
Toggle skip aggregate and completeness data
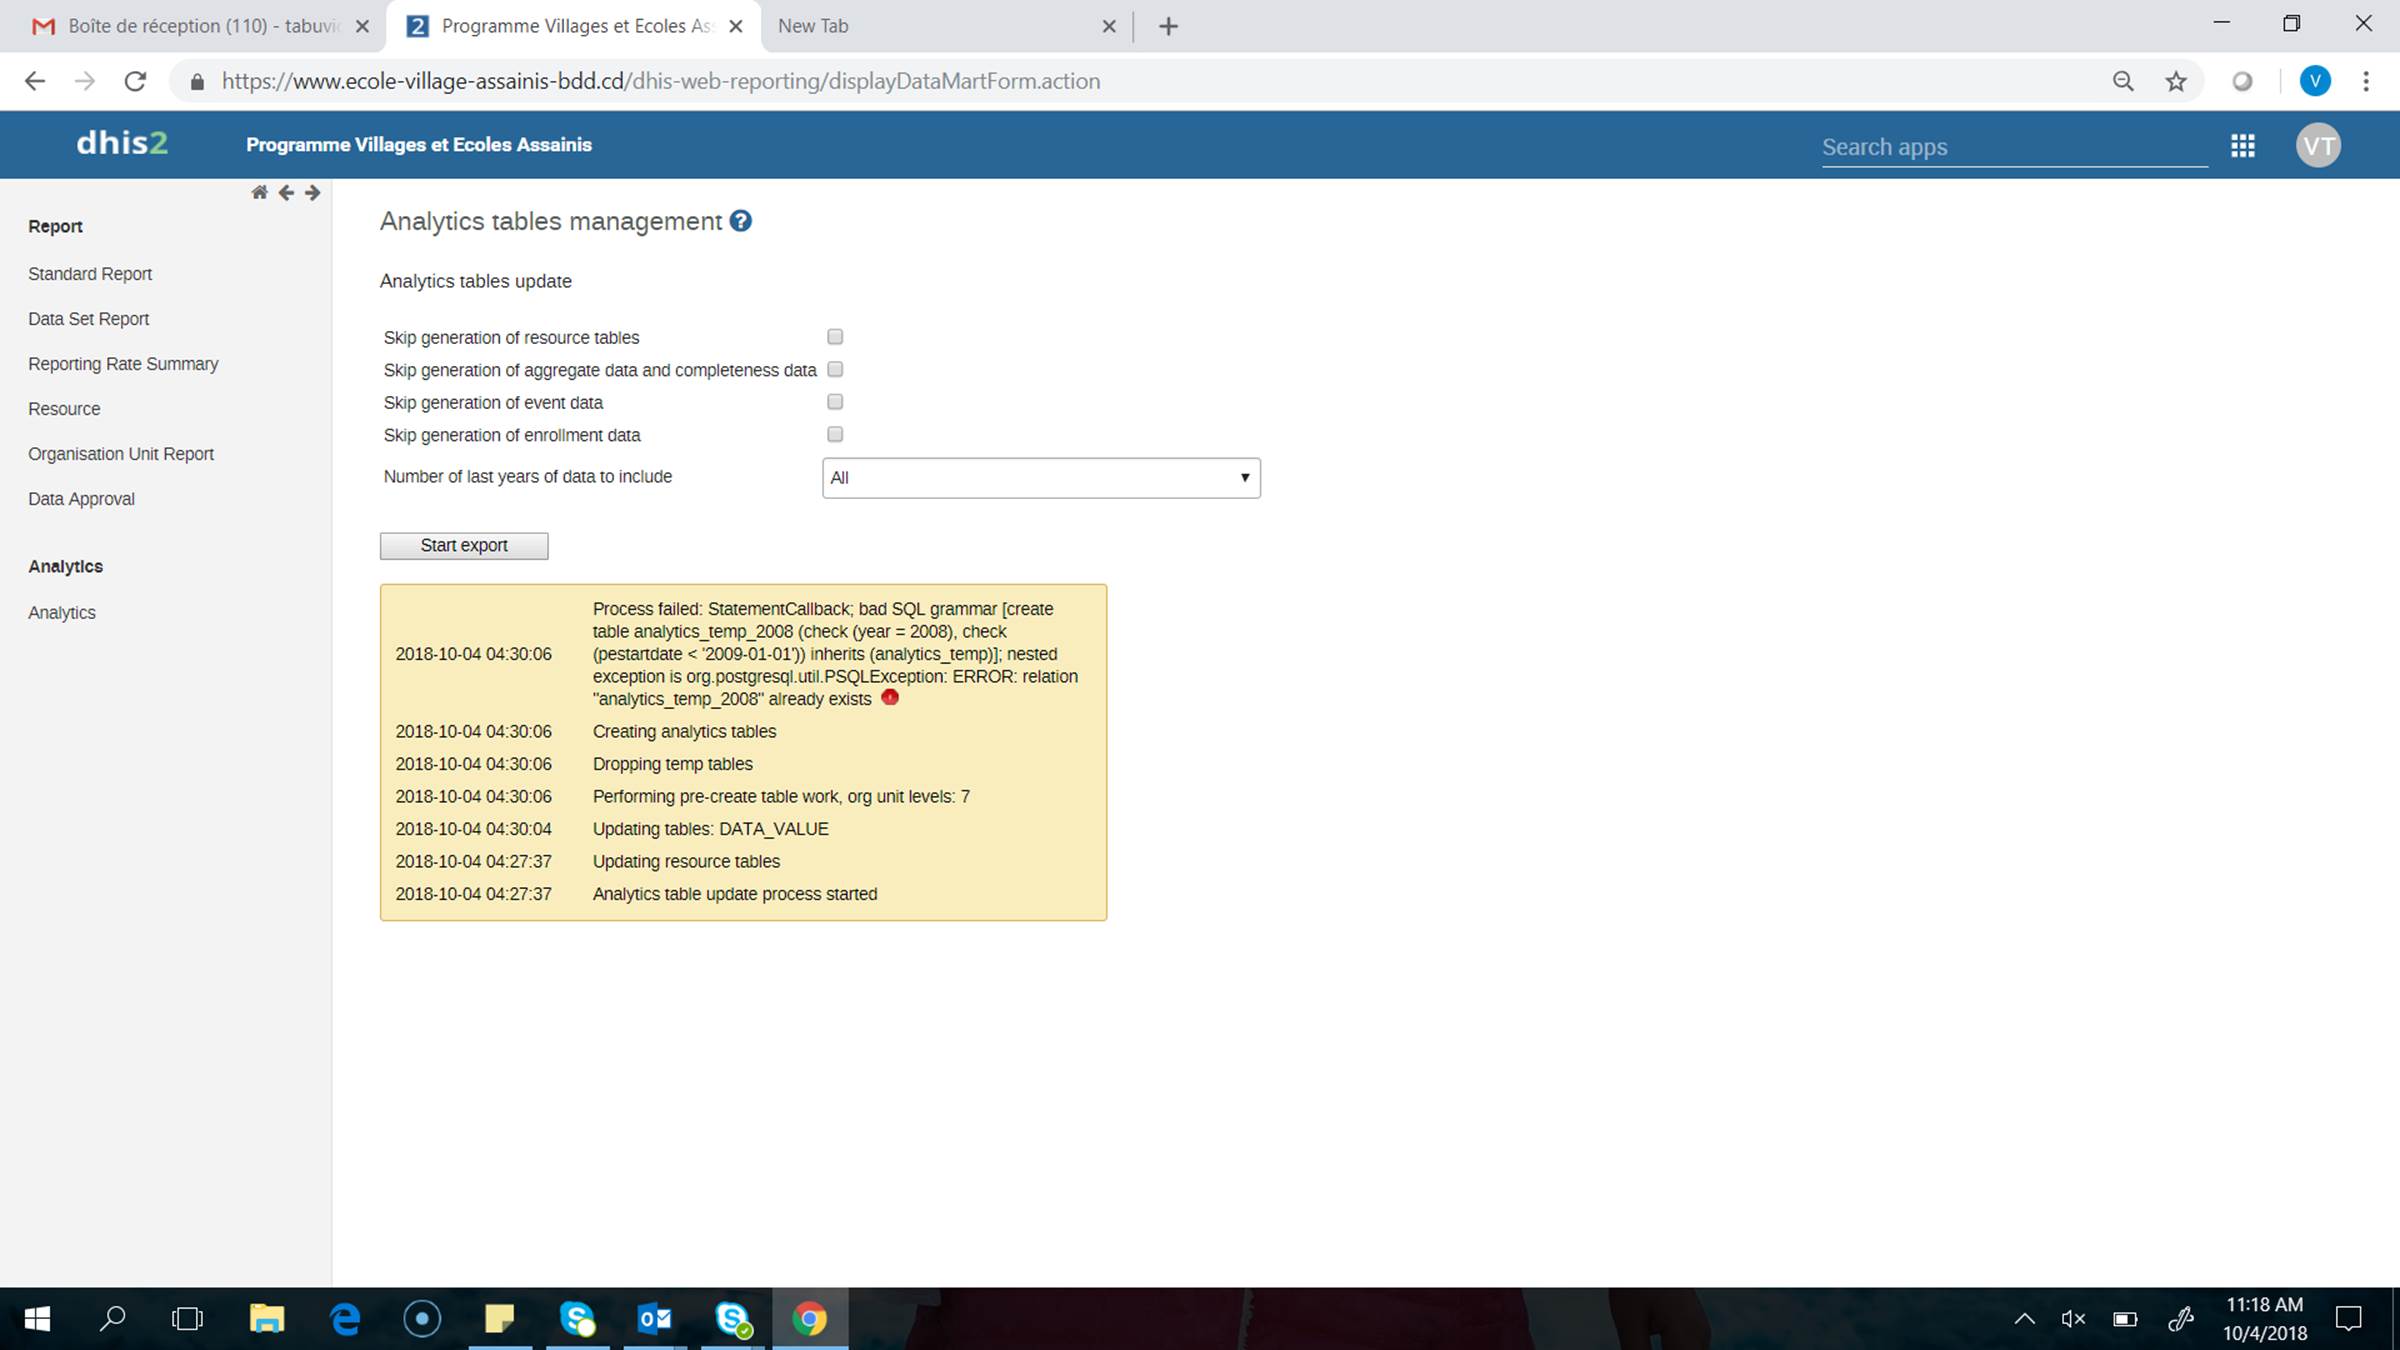click(x=835, y=369)
